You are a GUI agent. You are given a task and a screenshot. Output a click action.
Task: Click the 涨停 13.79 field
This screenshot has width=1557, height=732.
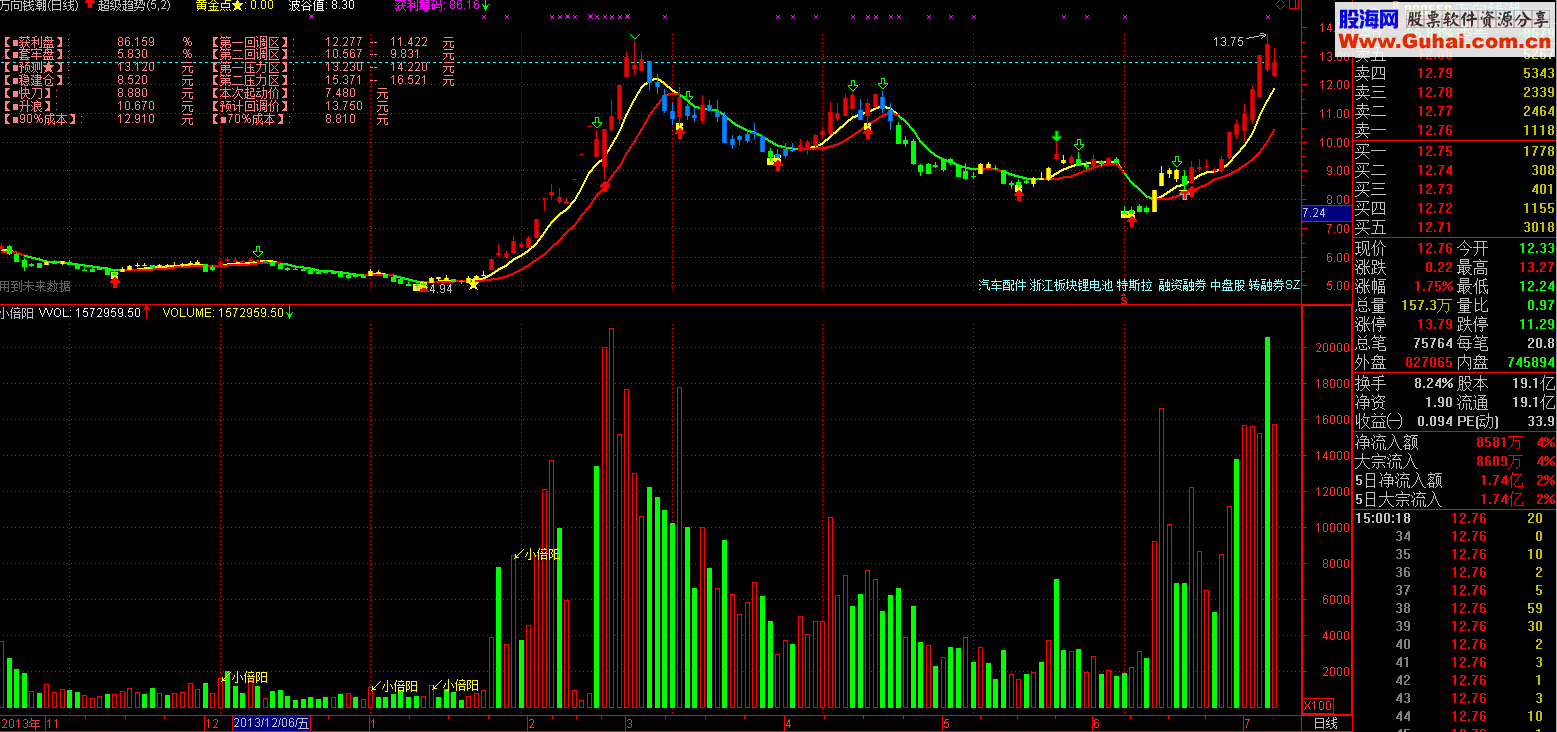coord(1404,324)
